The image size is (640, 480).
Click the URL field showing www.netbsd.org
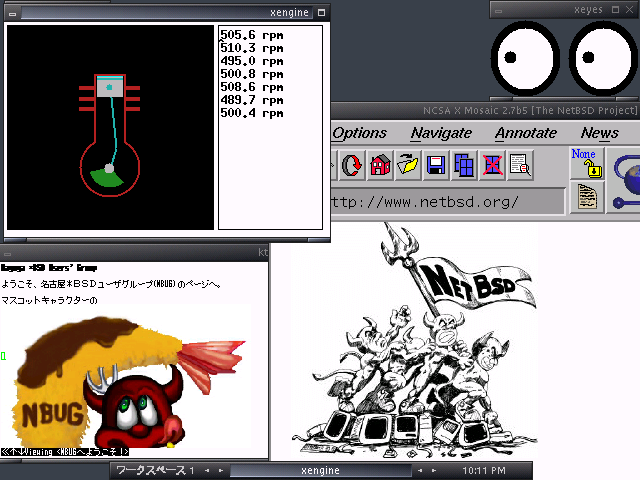[x=448, y=202]
